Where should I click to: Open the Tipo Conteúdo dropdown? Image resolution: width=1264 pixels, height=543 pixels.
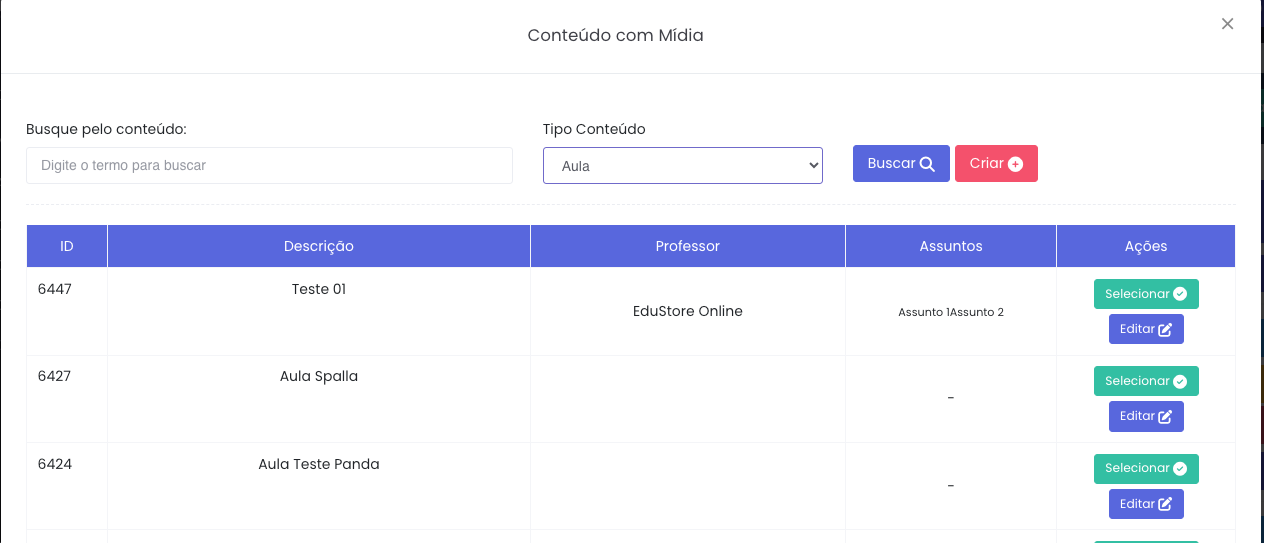point(682,166)
